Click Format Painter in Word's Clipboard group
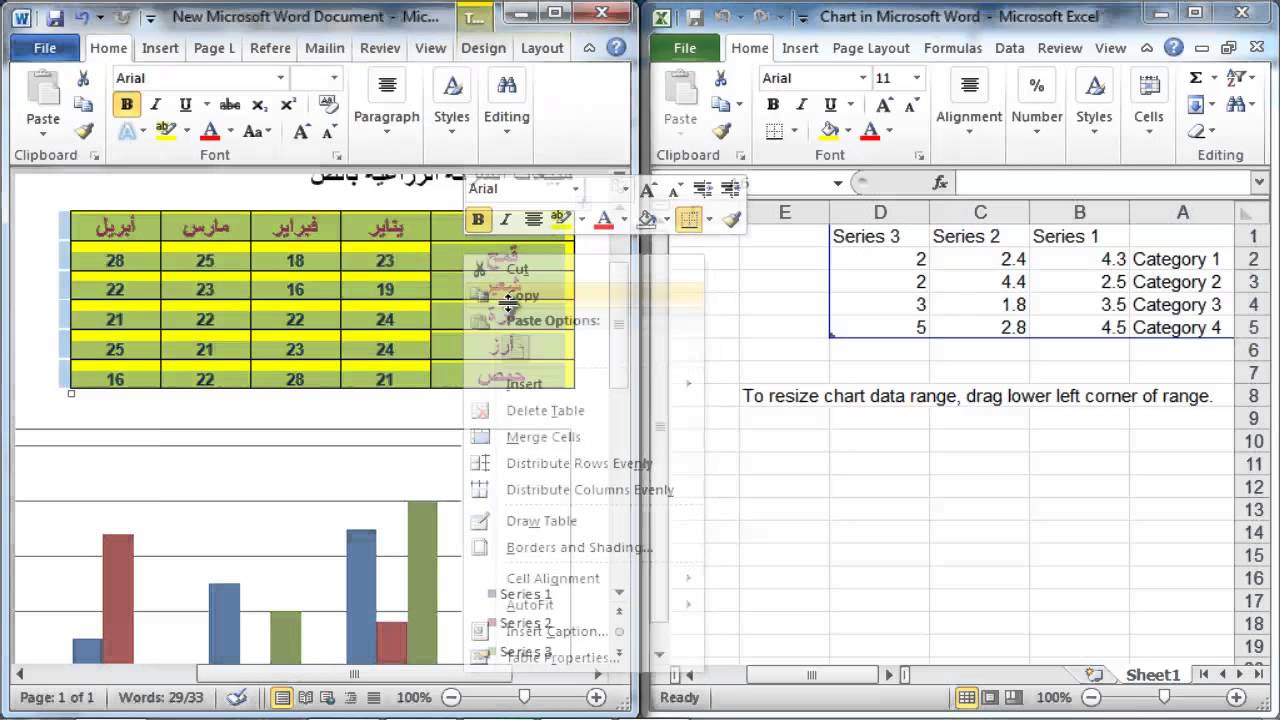This screenshot has width=1280, height=720. [x=84, y=131]
